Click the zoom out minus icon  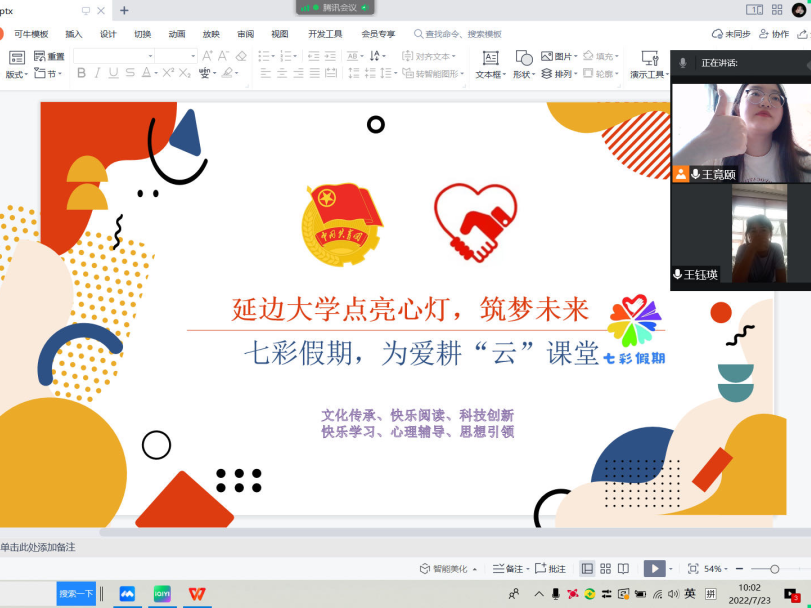[x=740, y=569]
